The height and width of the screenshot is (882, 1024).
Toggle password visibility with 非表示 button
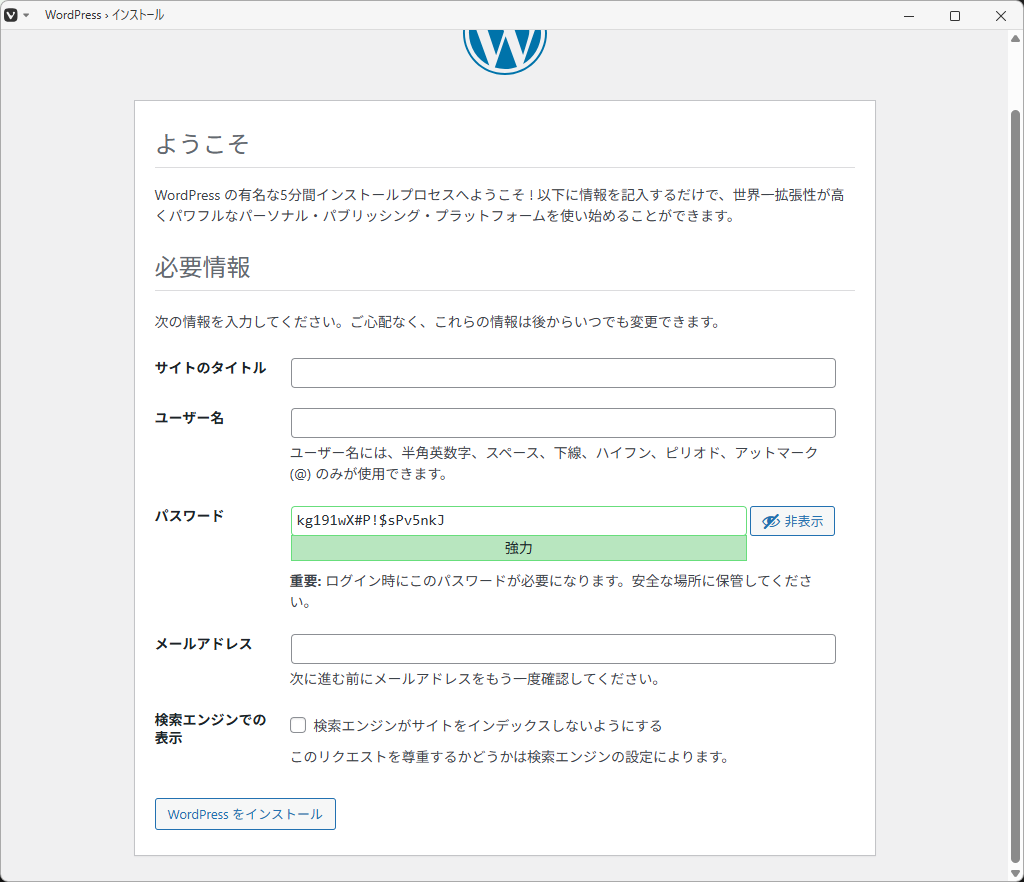click(792, 521)
